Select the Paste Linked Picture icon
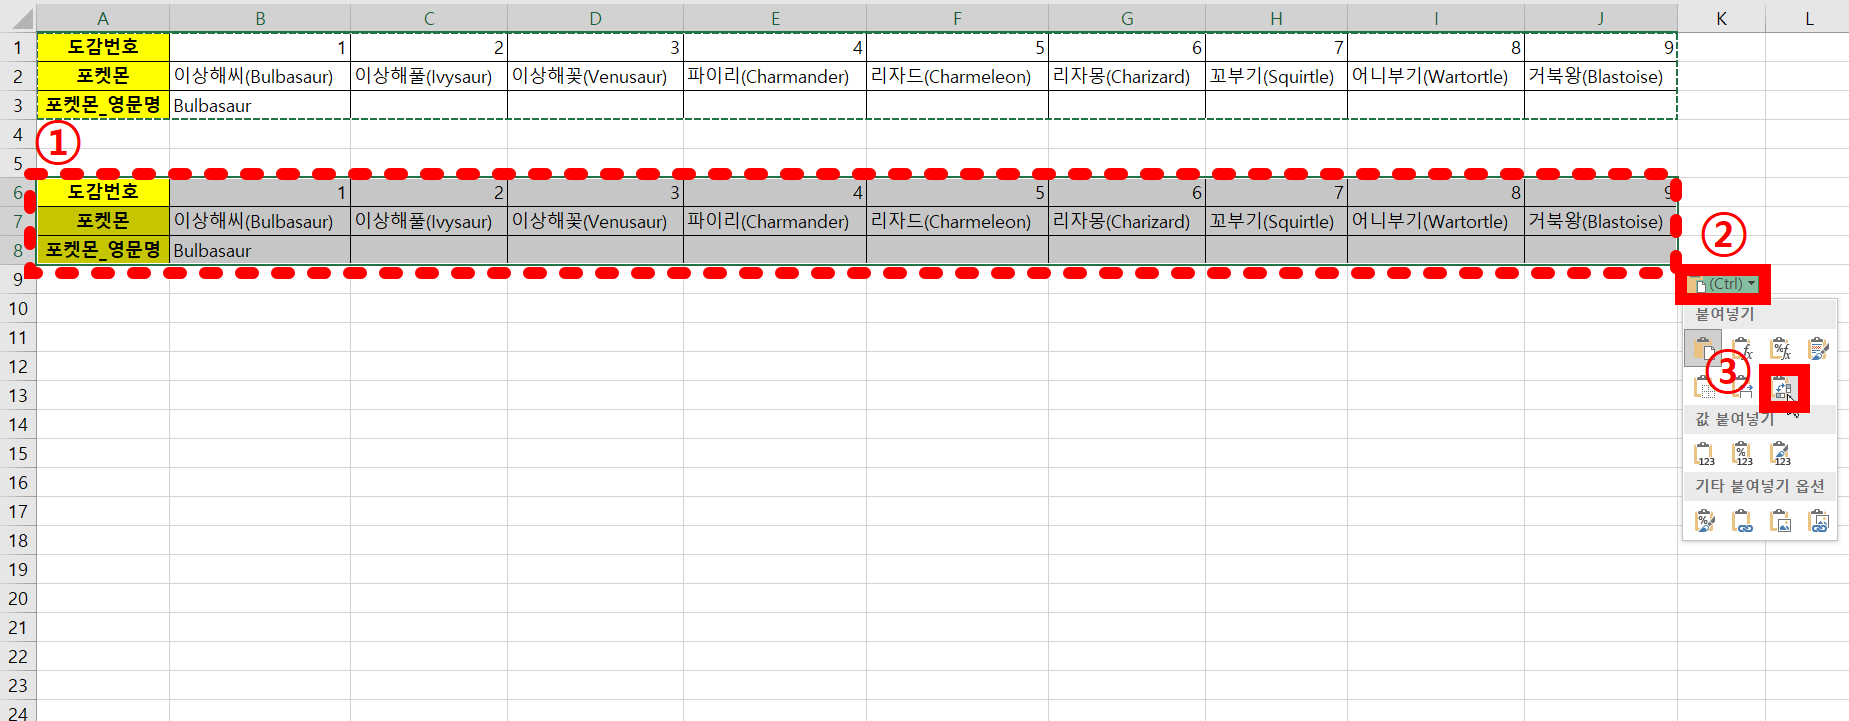Image resolution: width=1849 pixels, height=721 pixels. coord(1818,521)
